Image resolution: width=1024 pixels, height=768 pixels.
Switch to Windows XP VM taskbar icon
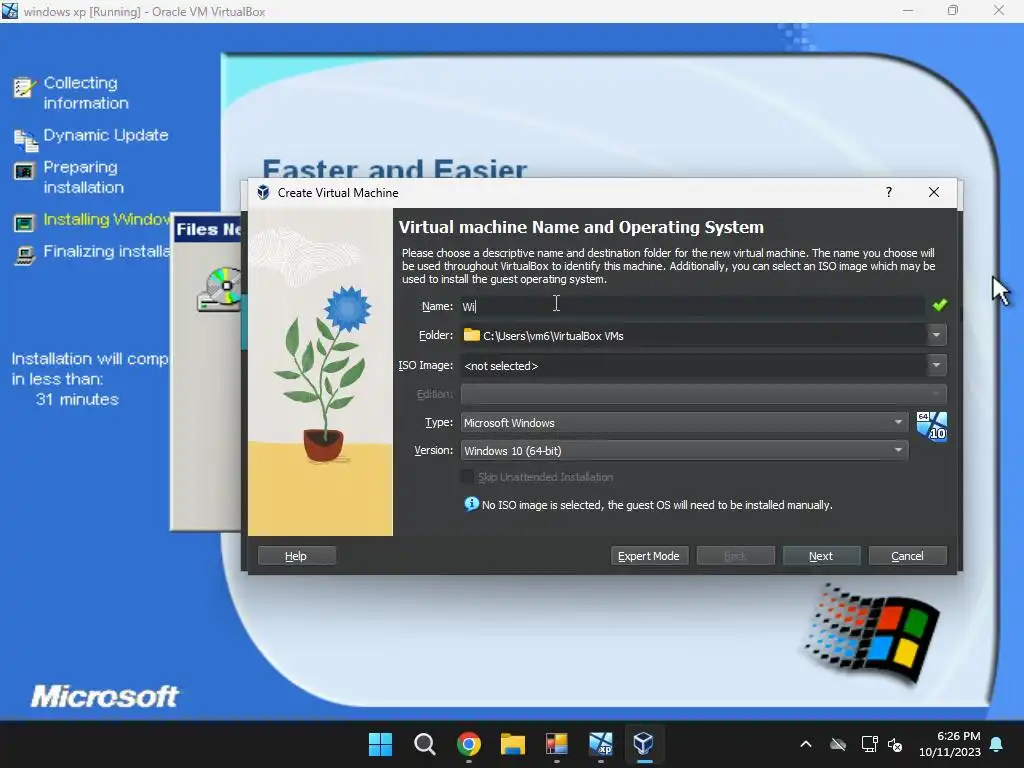point(601,744)
